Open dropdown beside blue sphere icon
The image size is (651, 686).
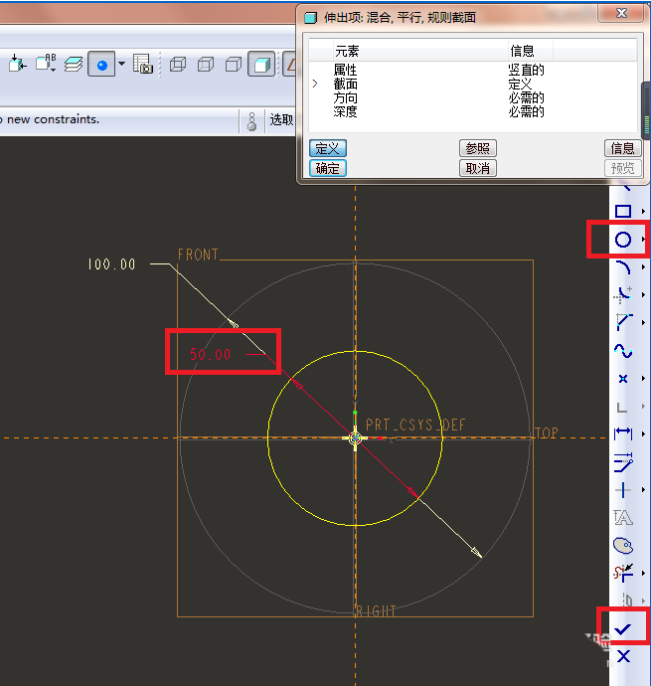[122, 65]
